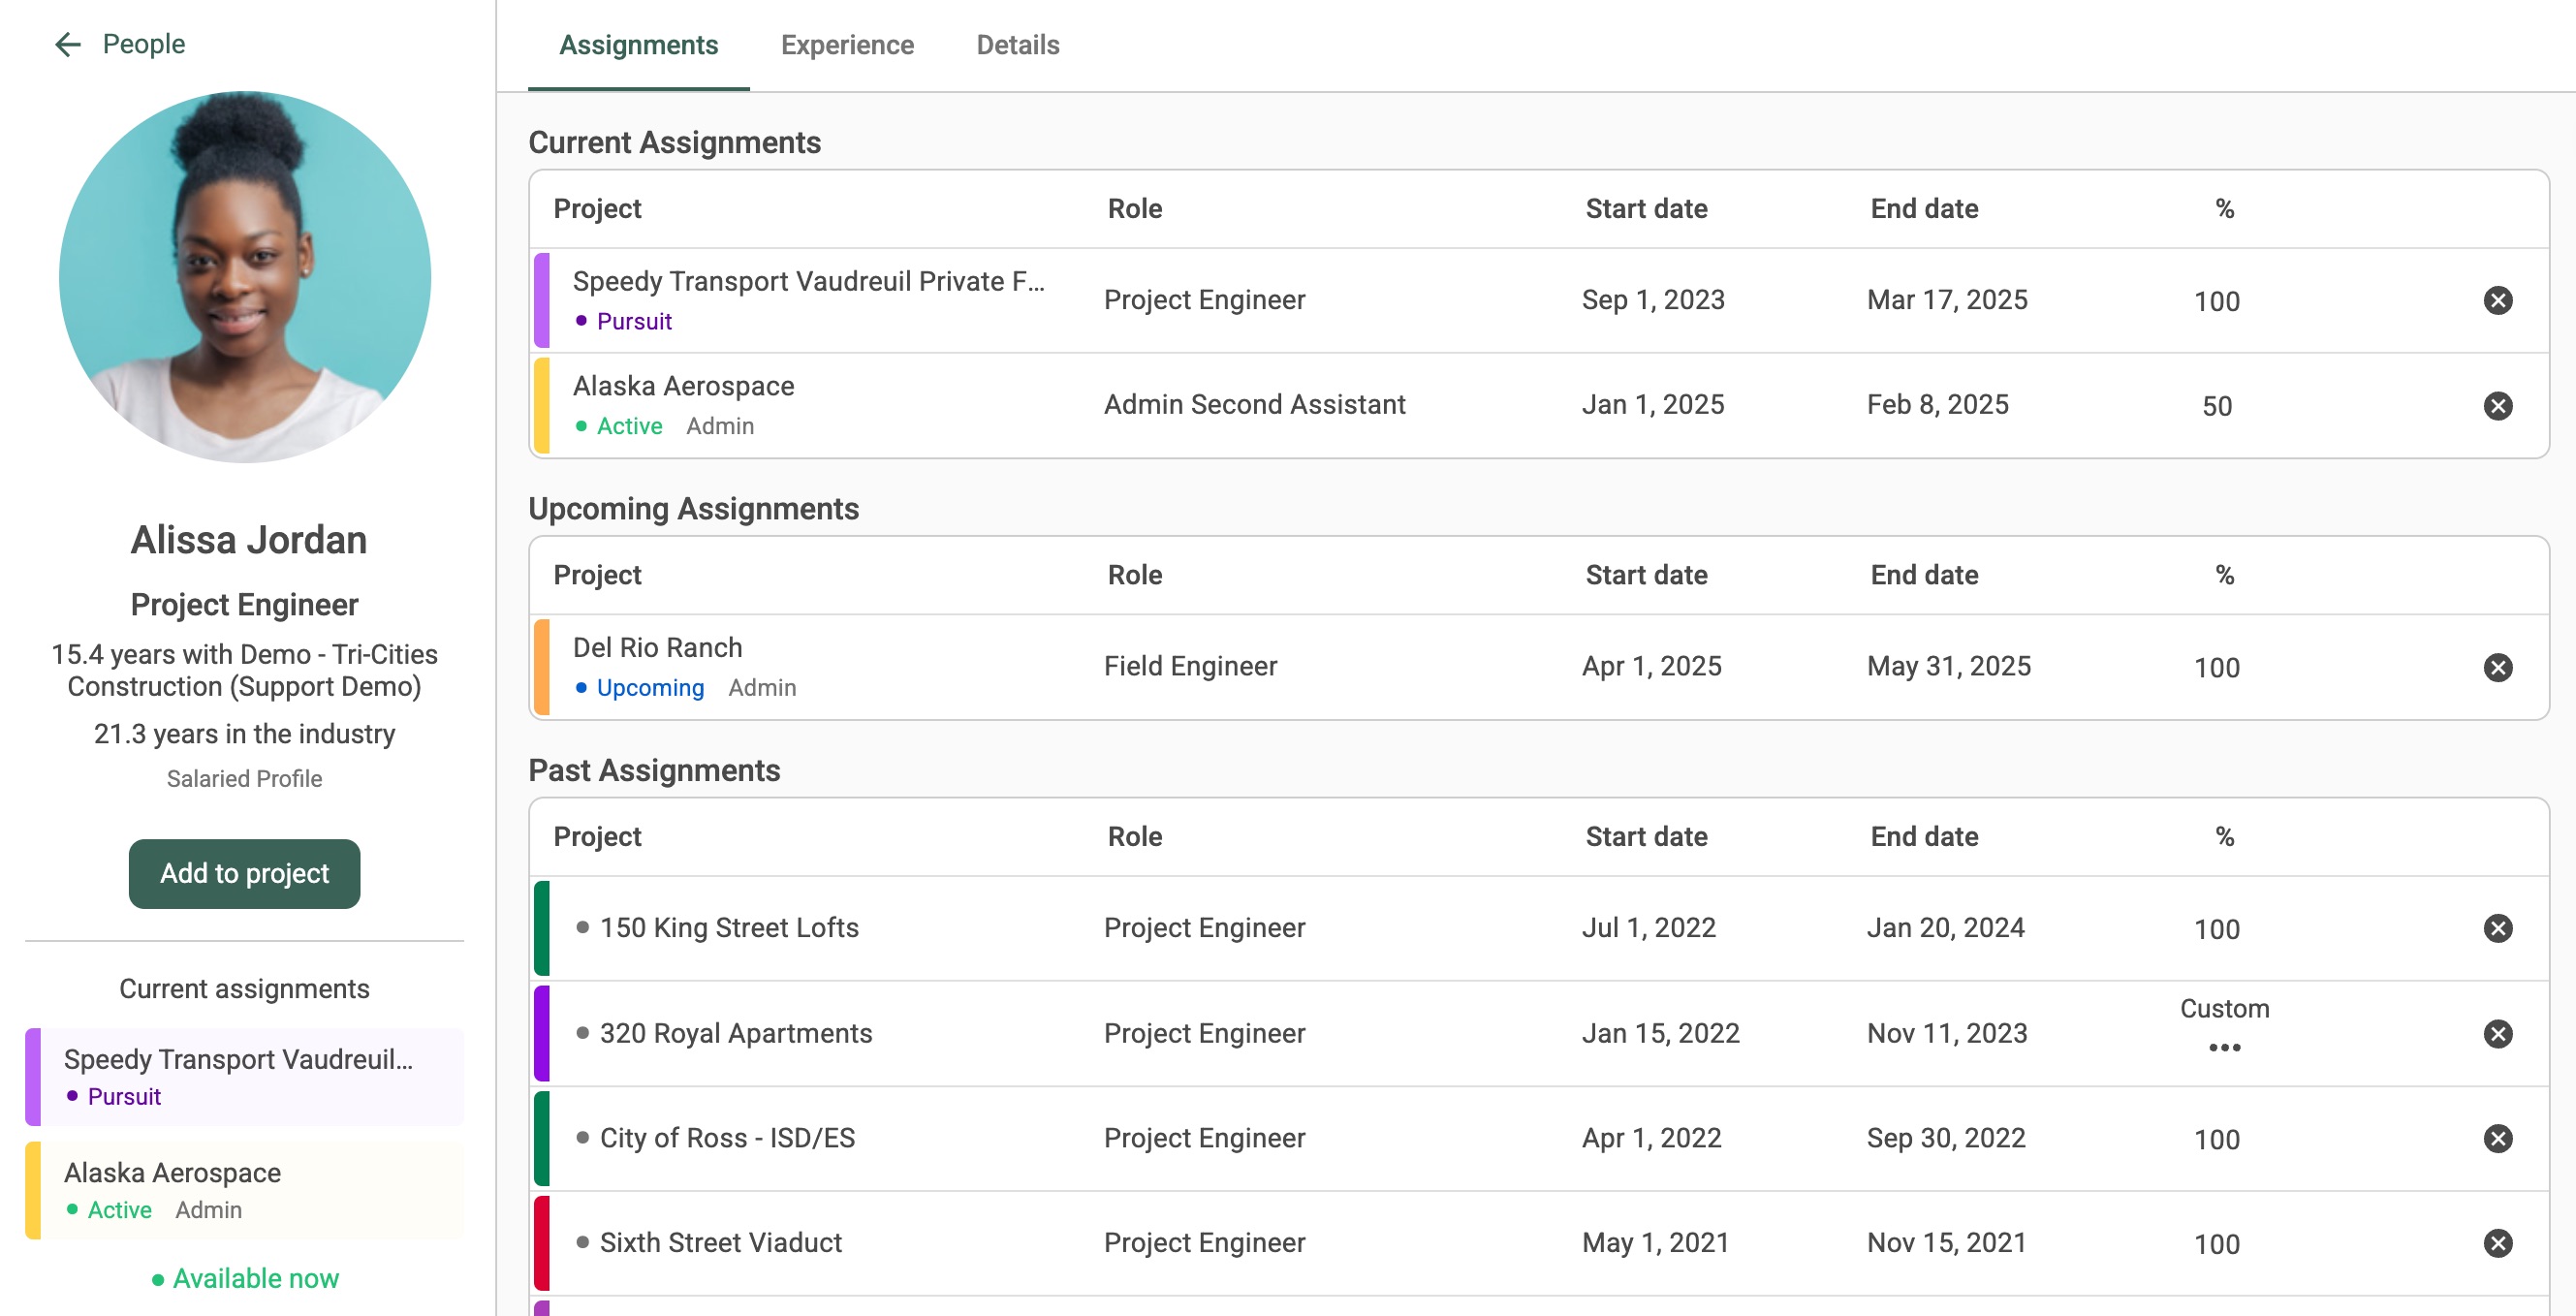The height and width of the screenshot is (1316, 2576).
Task: Open the Details tab
Action: tap(1017, 45)
